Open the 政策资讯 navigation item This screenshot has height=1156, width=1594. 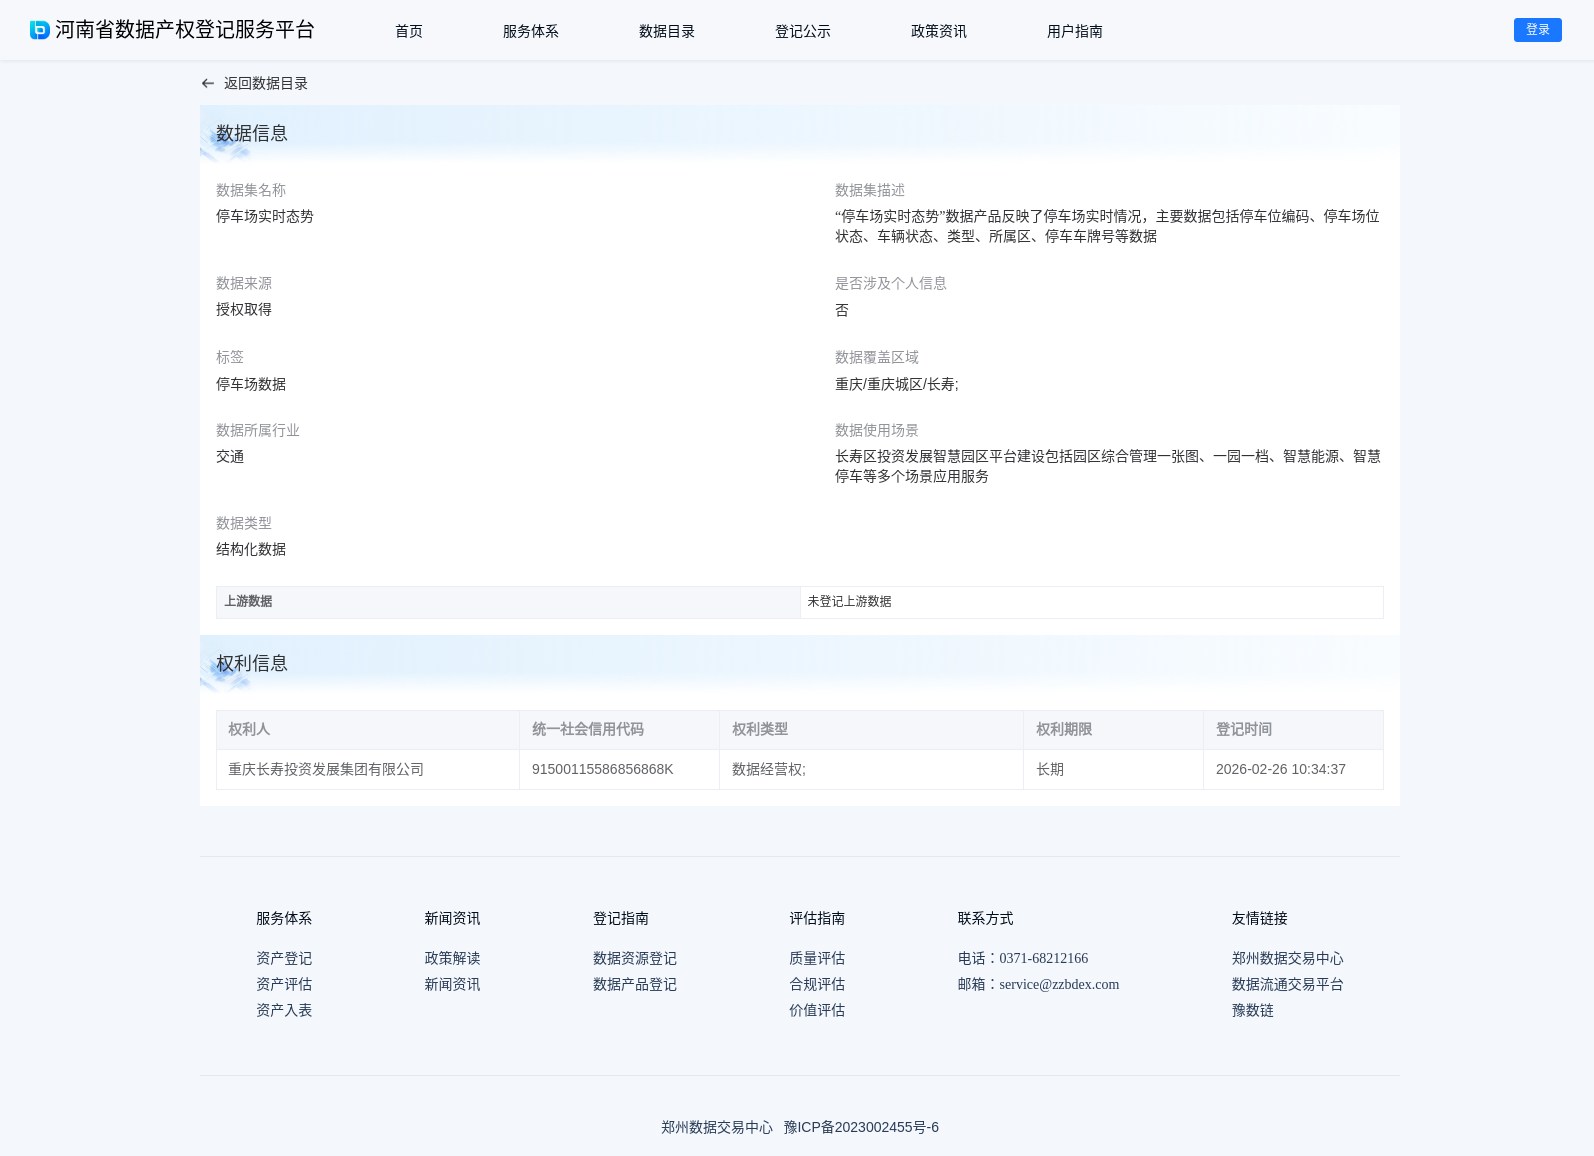pos(939,31)
